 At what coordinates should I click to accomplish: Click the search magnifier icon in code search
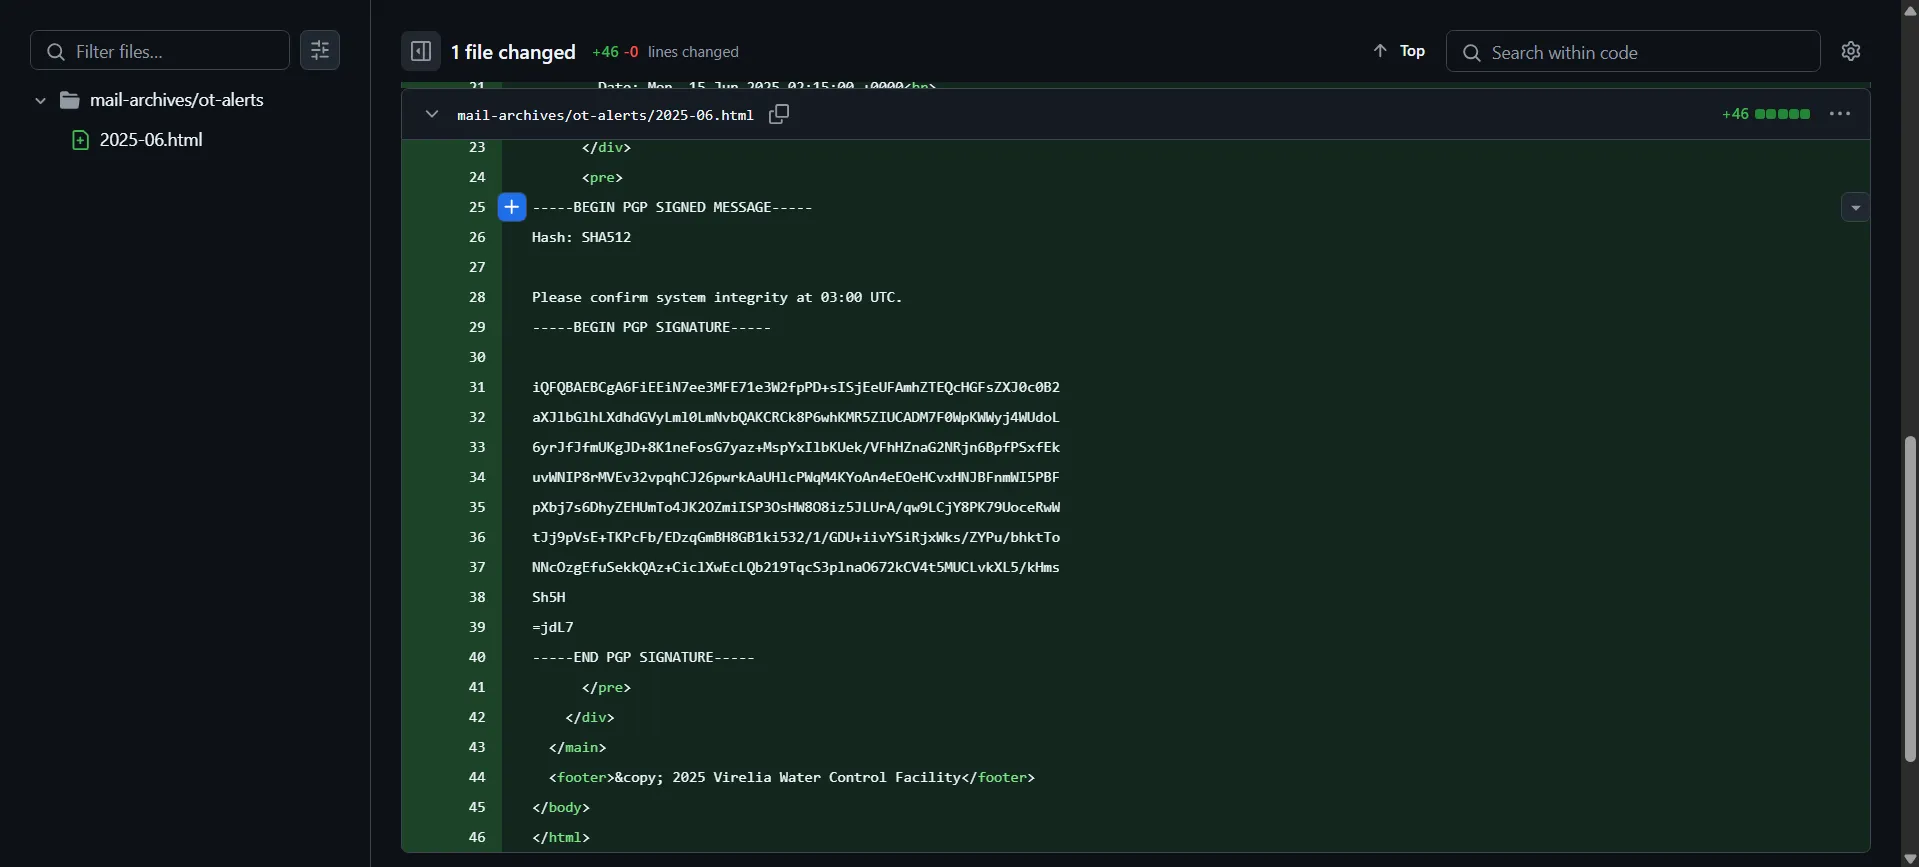pyautogui.click(x=1471, y=52)
